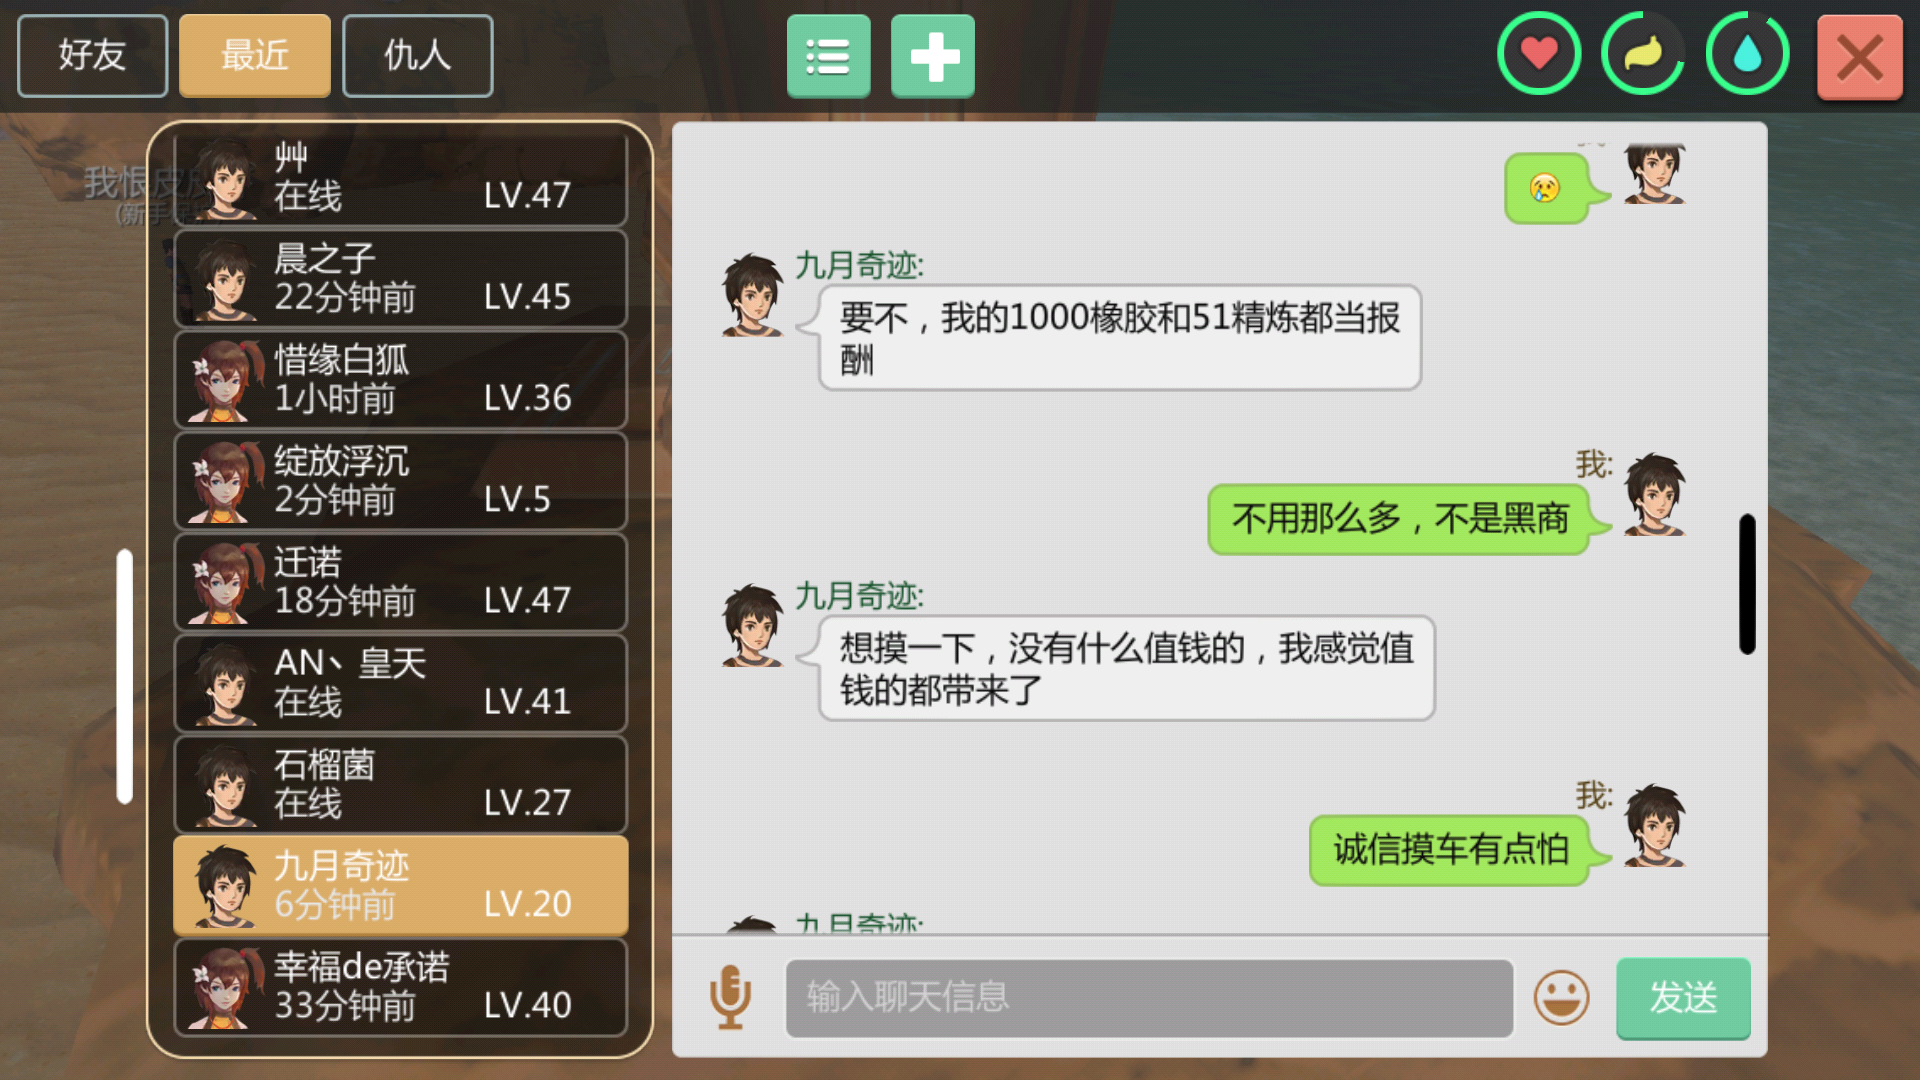
Task: Close the chat panel with red X
Action: point(1860,57)
